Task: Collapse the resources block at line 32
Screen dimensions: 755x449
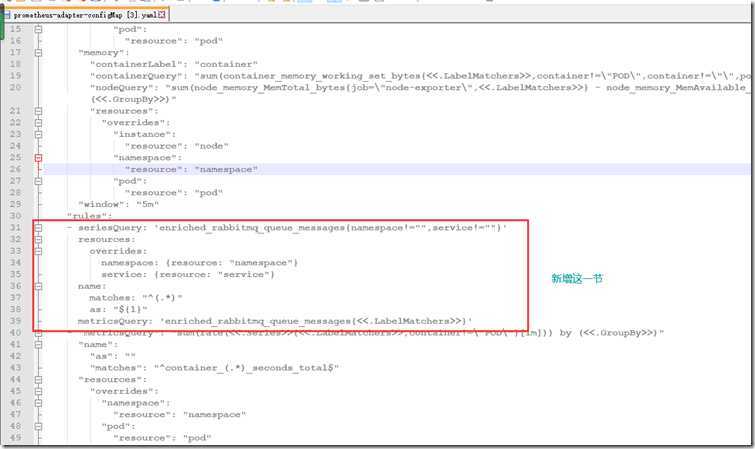Action: (x=38, y=239)
